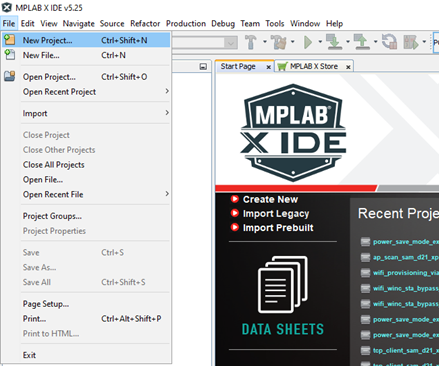Viewport: 439px width, 366px height.
Task: Click the DATA SHEETS documents icon
Action: tap(283, 285)
